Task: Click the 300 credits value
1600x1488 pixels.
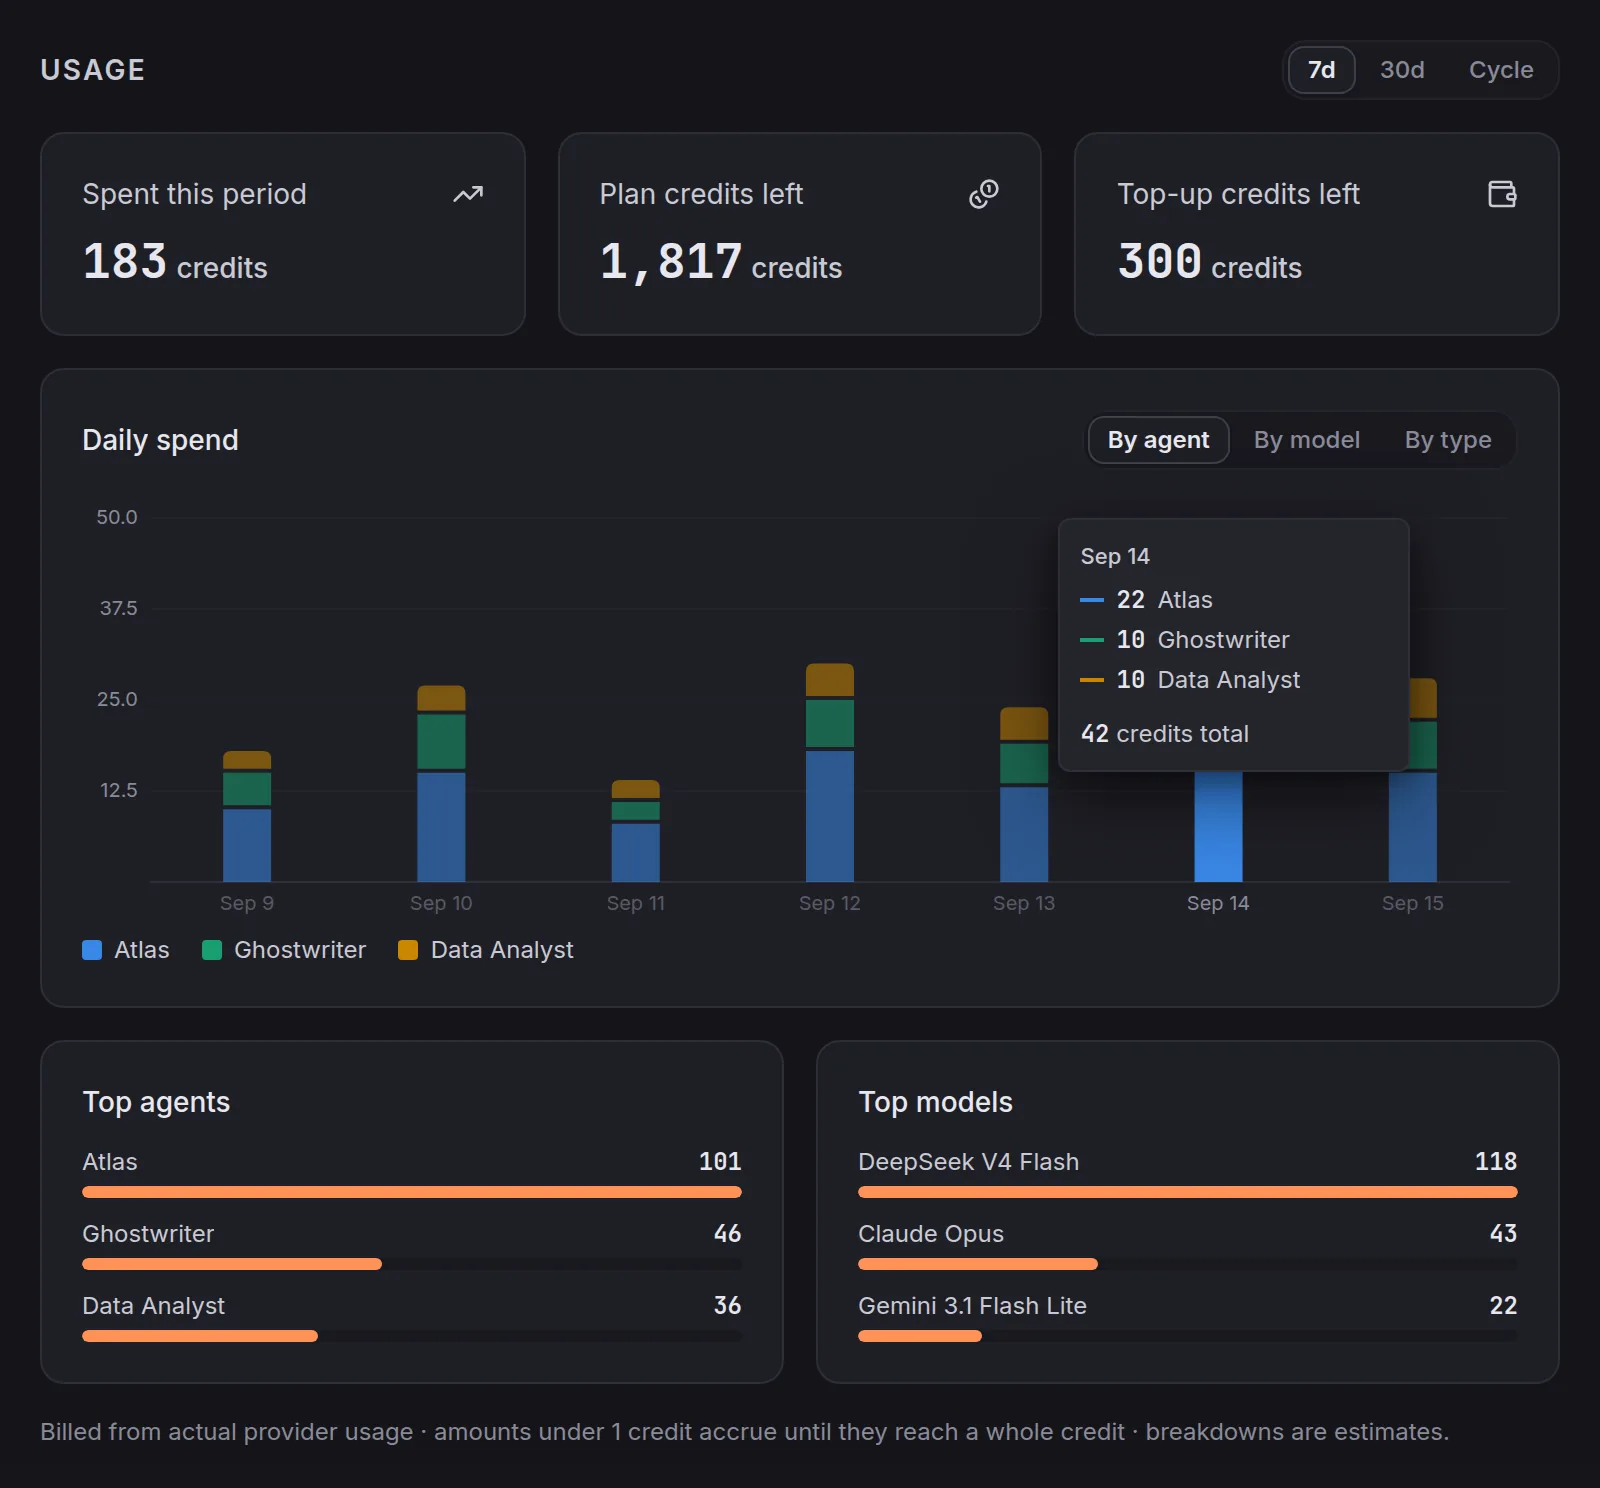Action: [x=1210, y=263]
